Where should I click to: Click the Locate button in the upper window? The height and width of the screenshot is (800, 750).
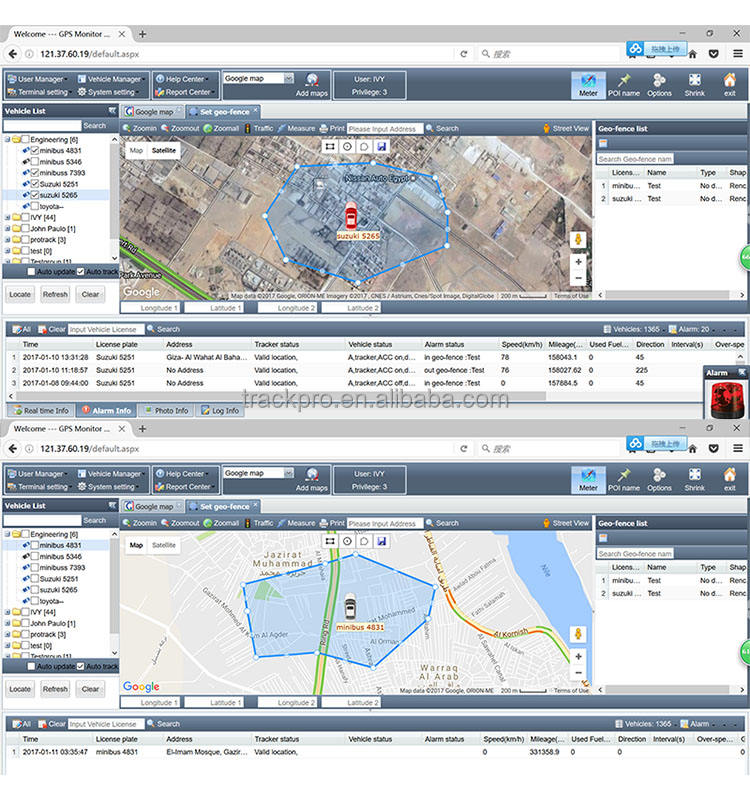(20, 294)
